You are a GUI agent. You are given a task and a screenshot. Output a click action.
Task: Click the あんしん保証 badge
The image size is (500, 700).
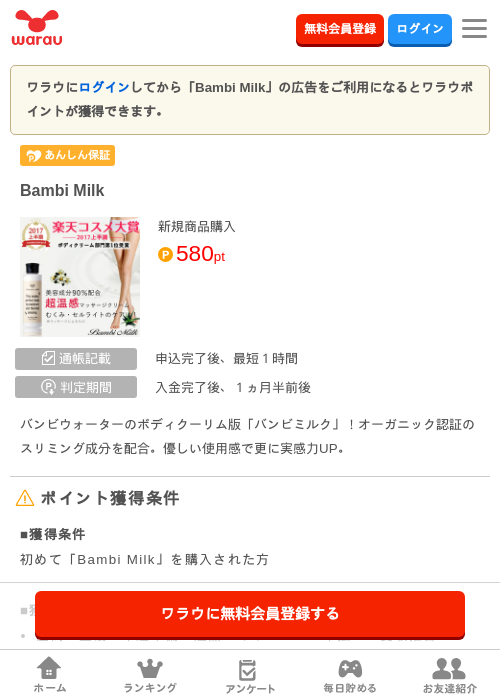click(x=67, y=155)
